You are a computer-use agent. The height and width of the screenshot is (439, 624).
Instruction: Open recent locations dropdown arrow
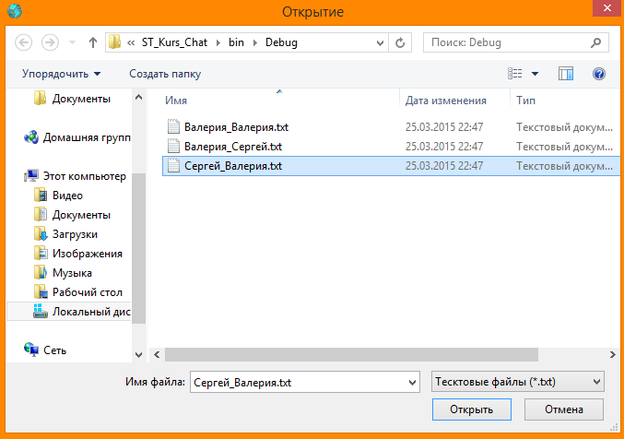tap(72, 43)
